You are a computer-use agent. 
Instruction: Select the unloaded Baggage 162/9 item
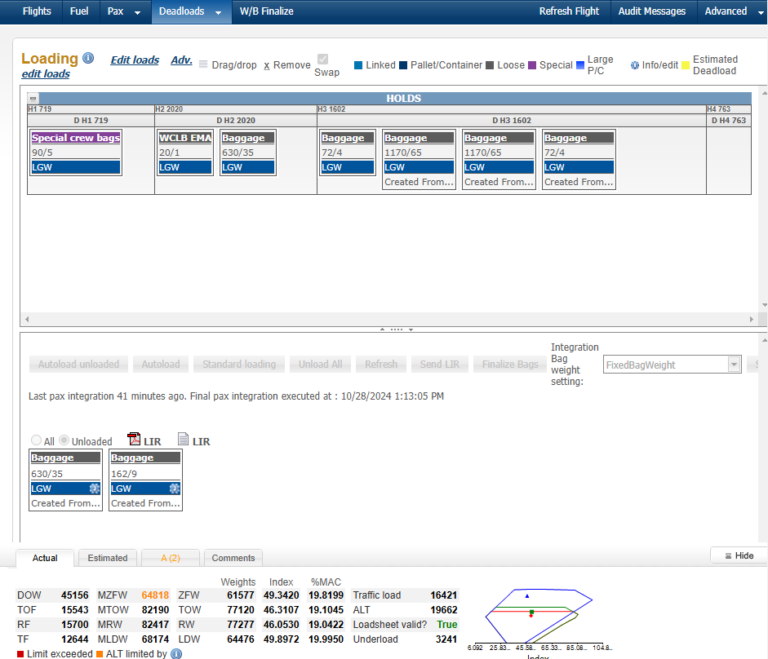pos(145,480)
